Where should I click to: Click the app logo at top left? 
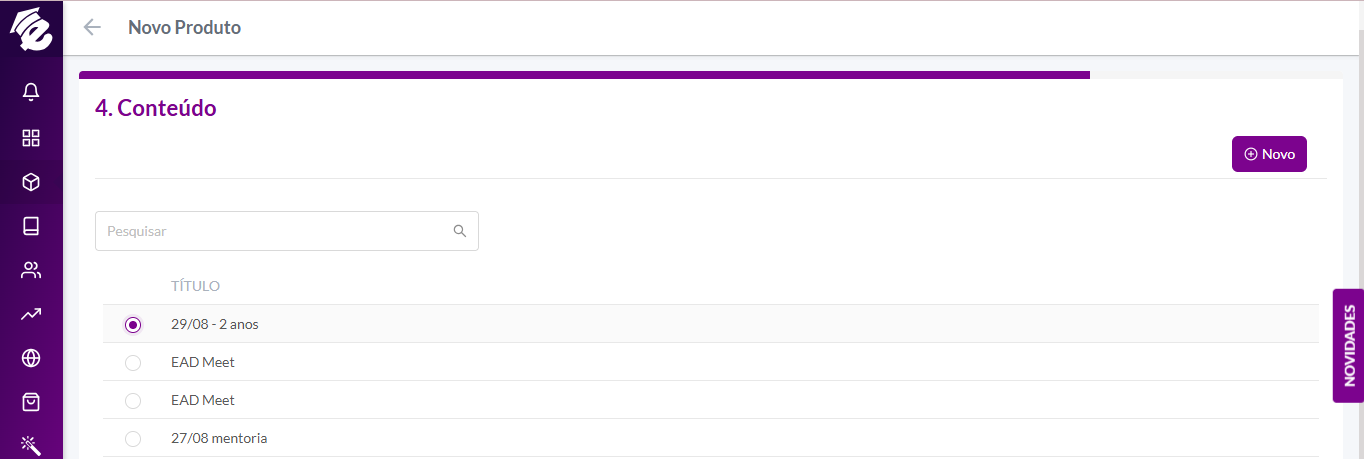click(x=31, y=28)
